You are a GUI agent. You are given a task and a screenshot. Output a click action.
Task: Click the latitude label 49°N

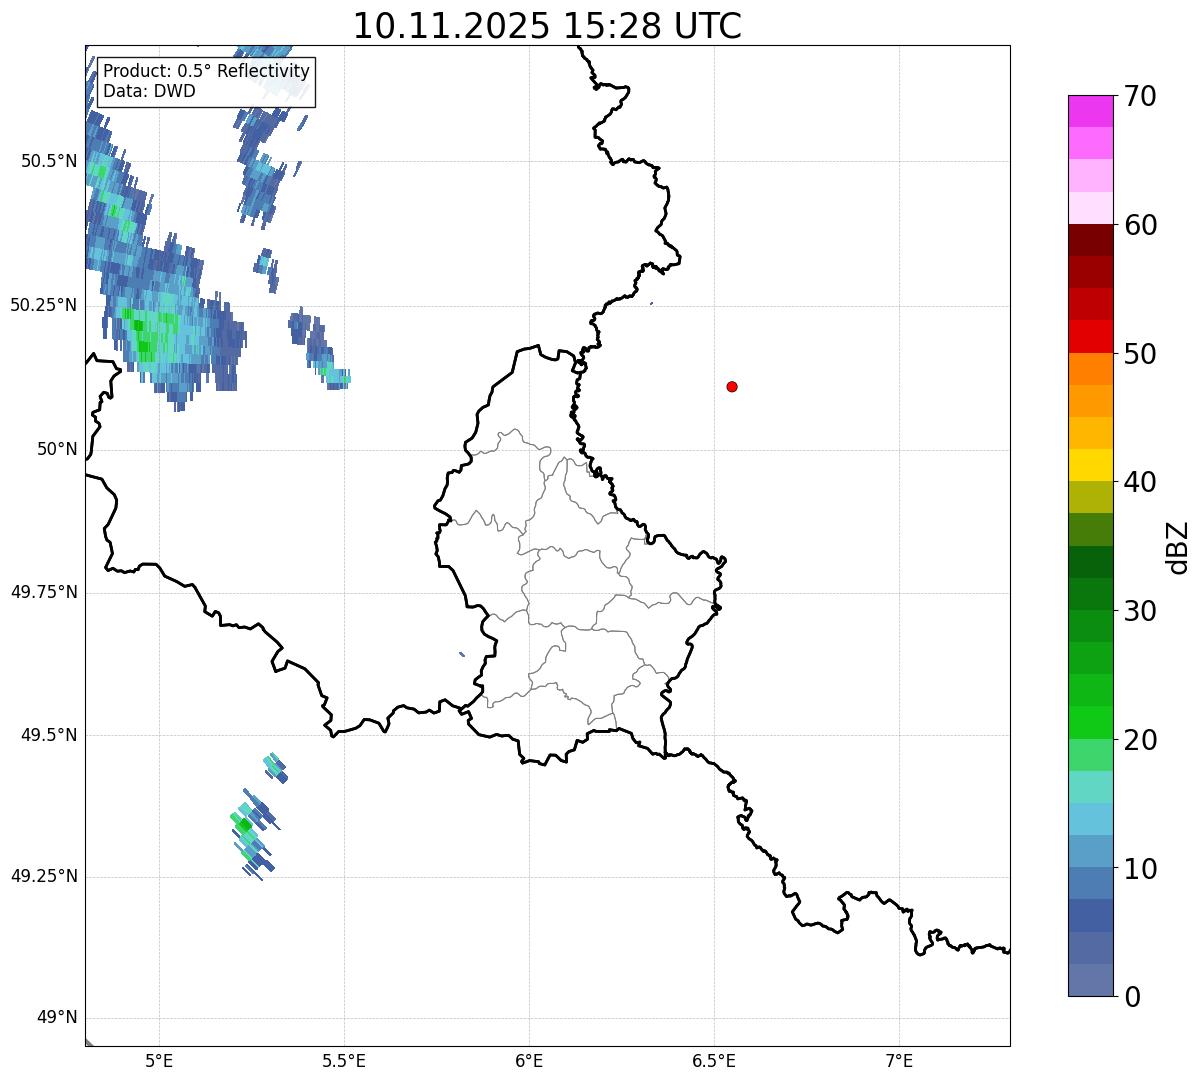click(57, 1018)
